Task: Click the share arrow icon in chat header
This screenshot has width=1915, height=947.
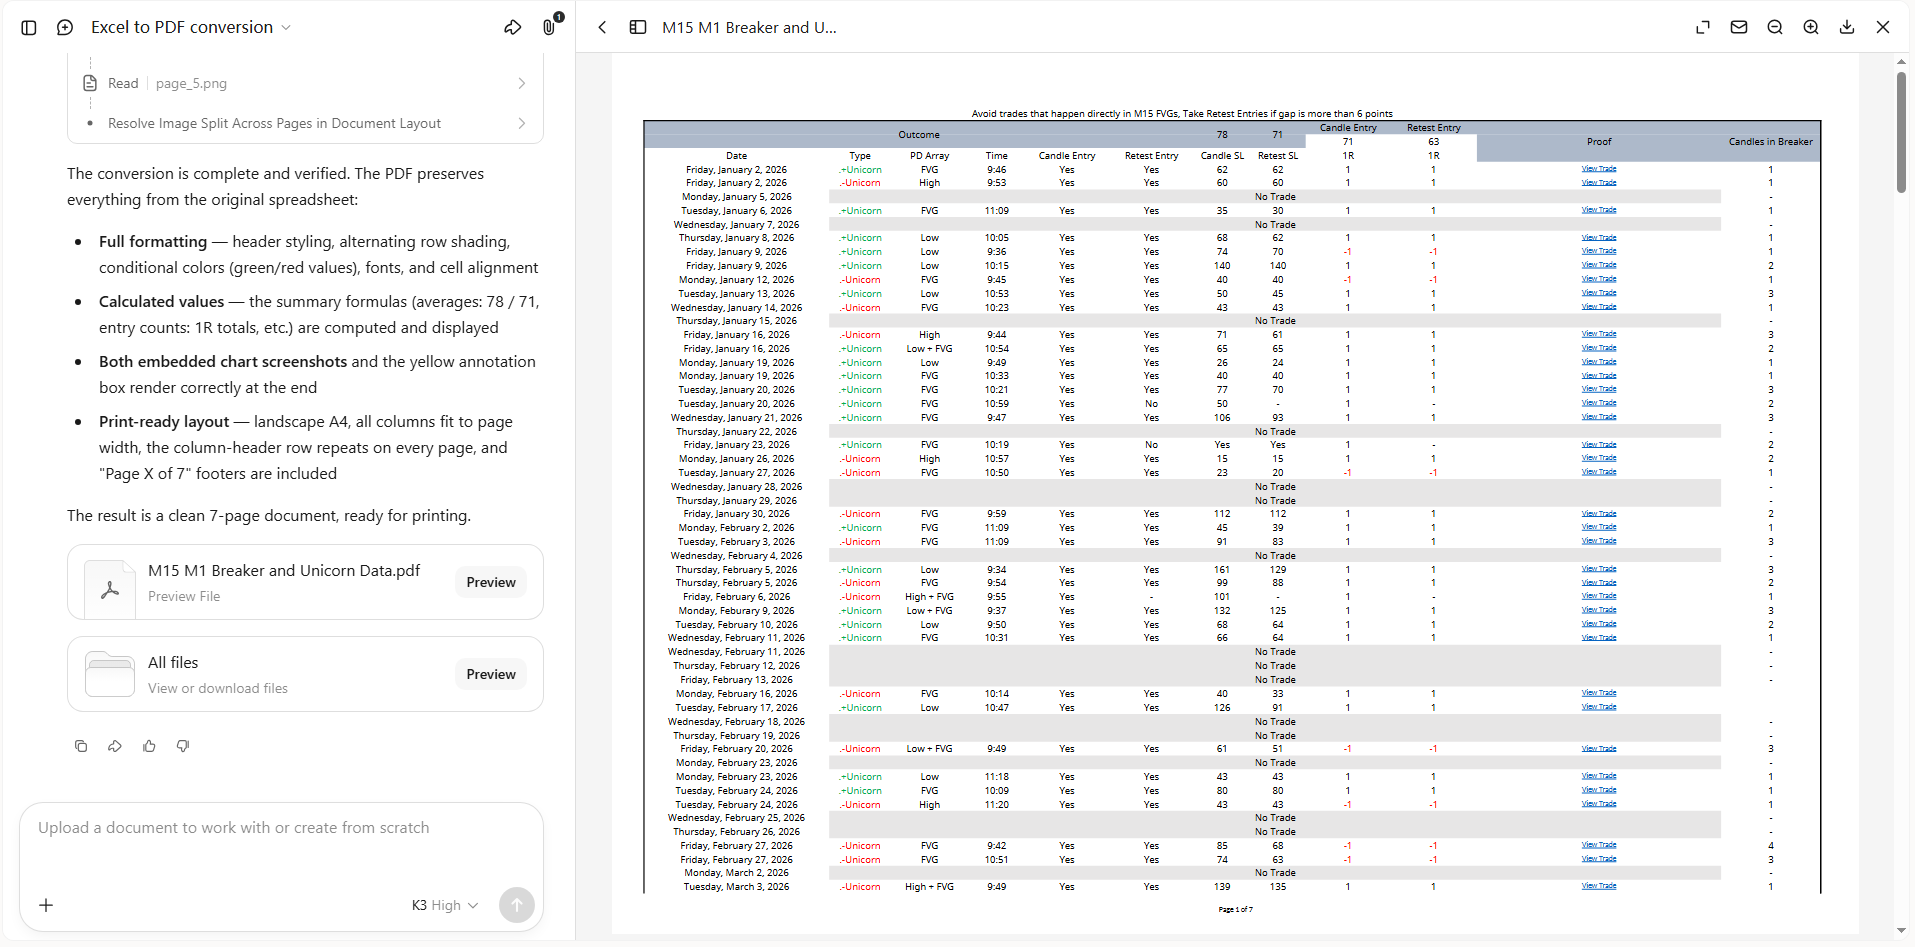Action: coord(513,28)
